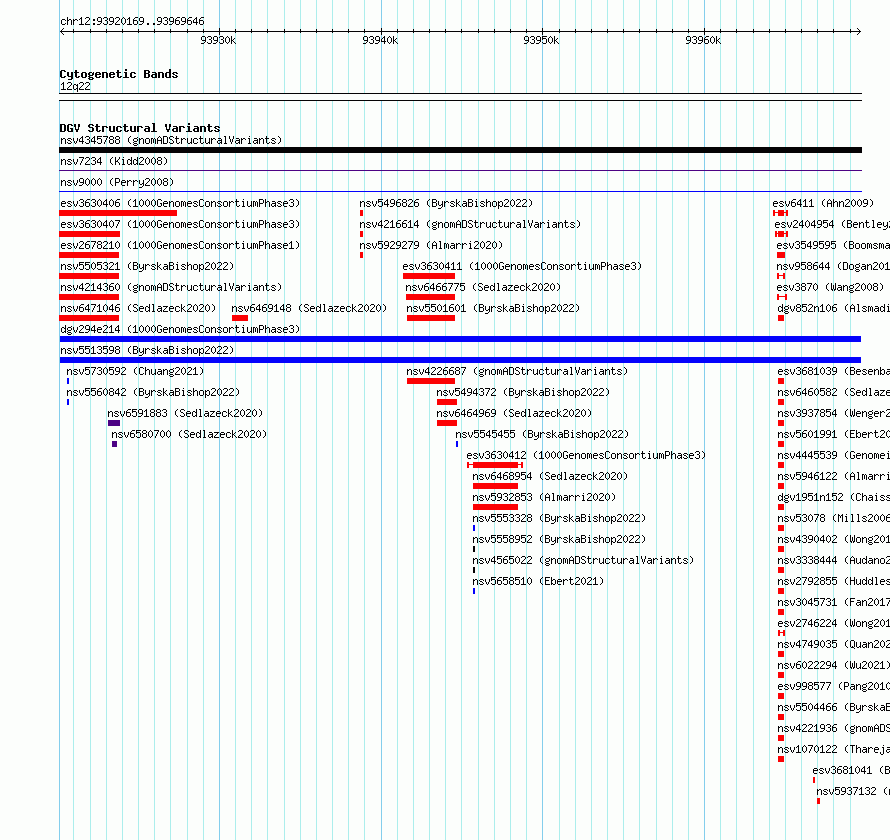Click the esv3630412 red bar with whiskers
The height and width of the screenshot is (840, 890).
495,465
